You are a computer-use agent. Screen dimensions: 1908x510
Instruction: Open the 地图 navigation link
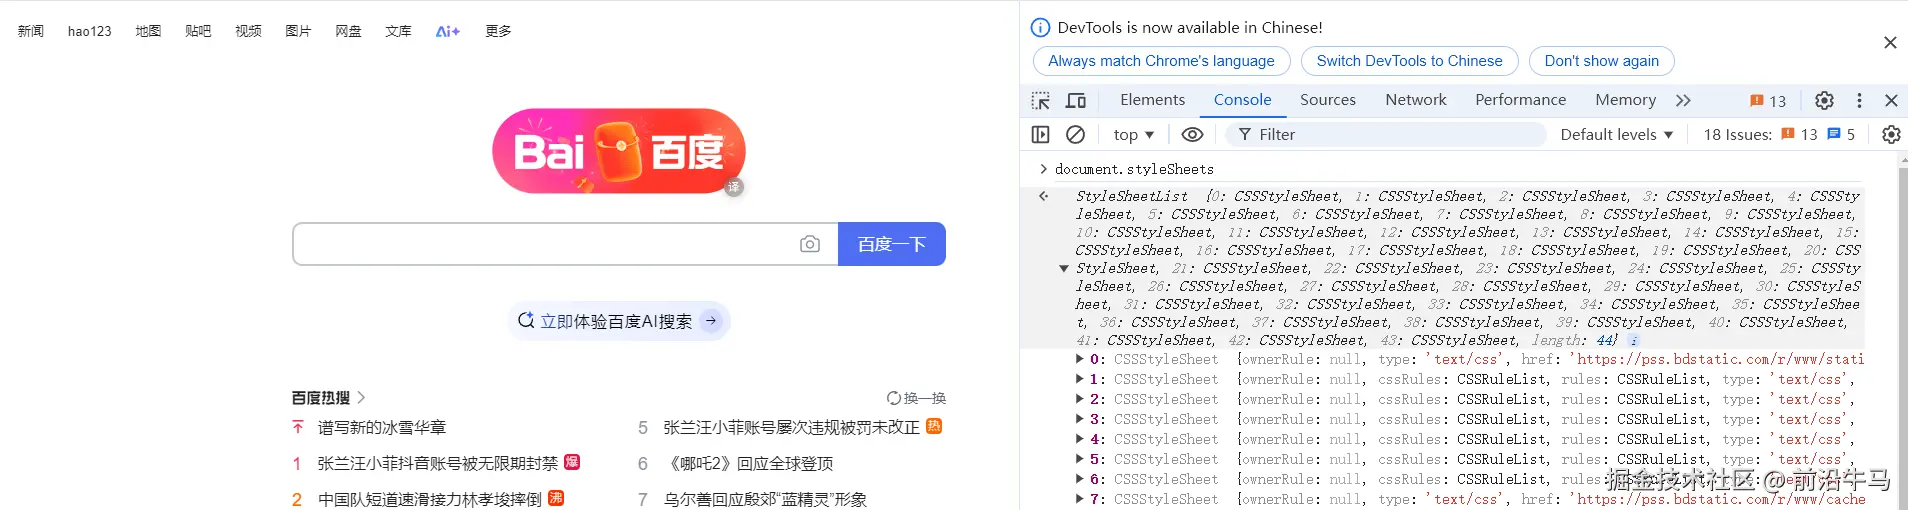[148, 31]
